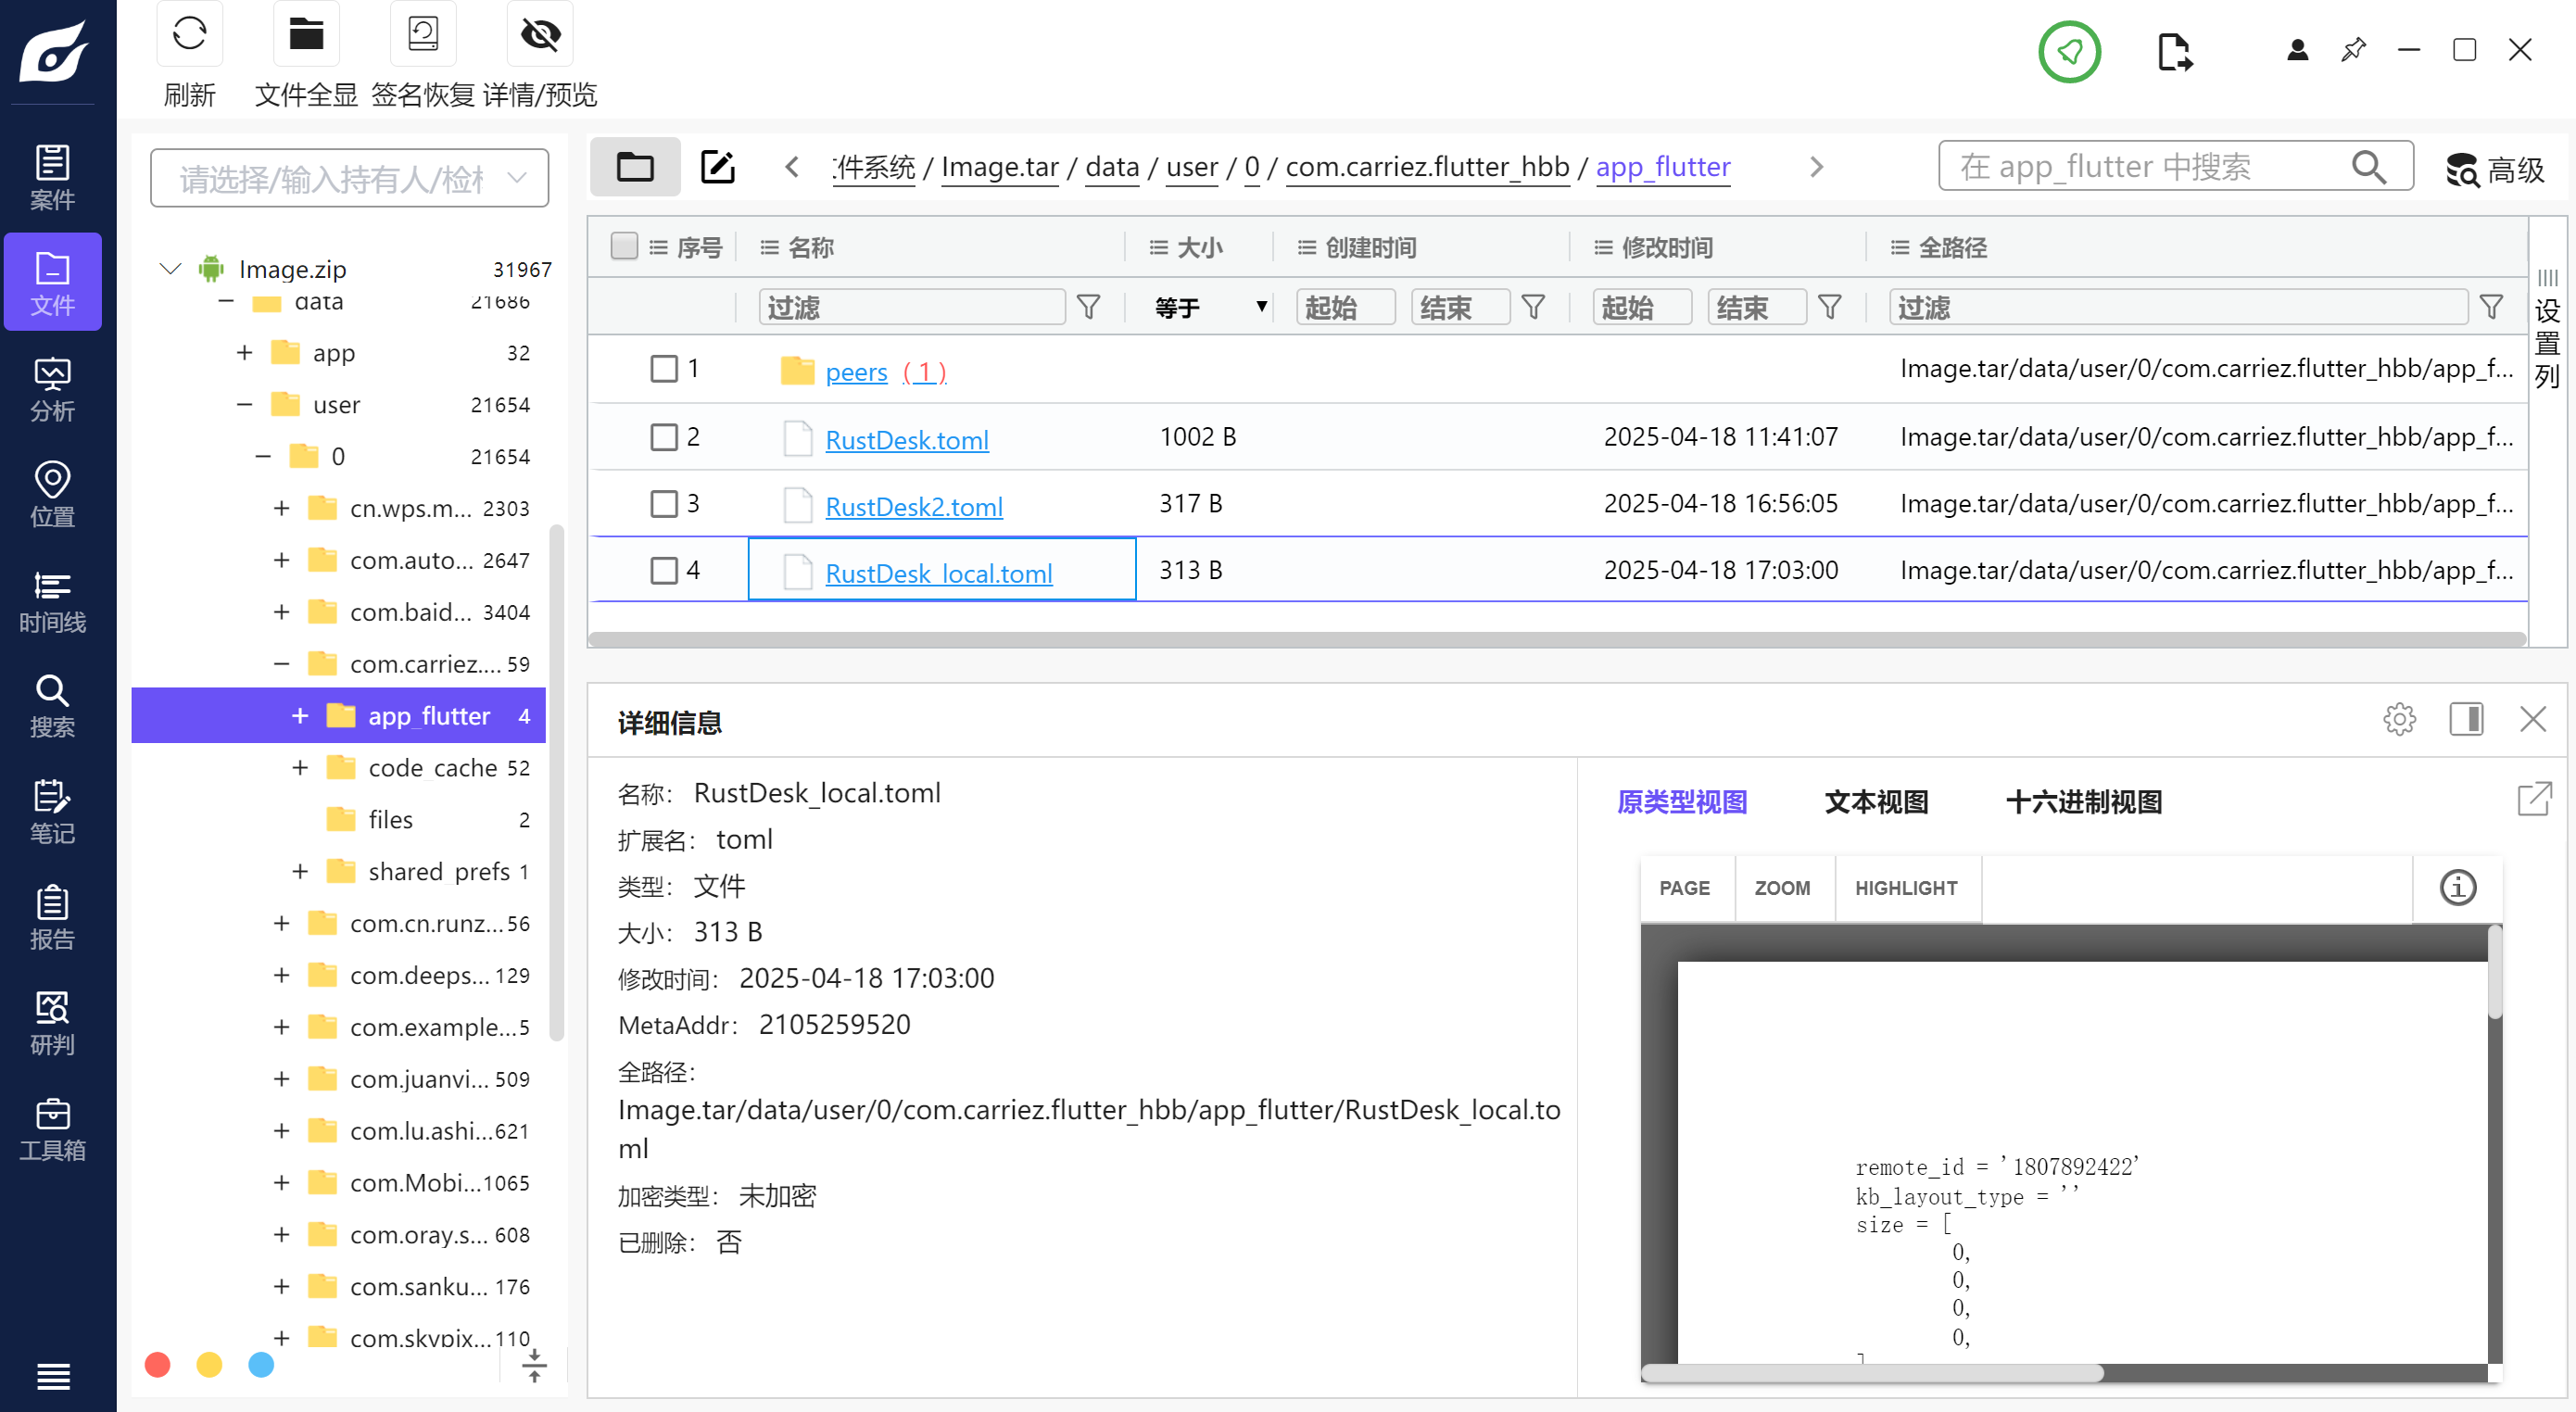Check the row 1 peers checkbox
This screenshot has width=2576, height=1412.
point(664,369)
